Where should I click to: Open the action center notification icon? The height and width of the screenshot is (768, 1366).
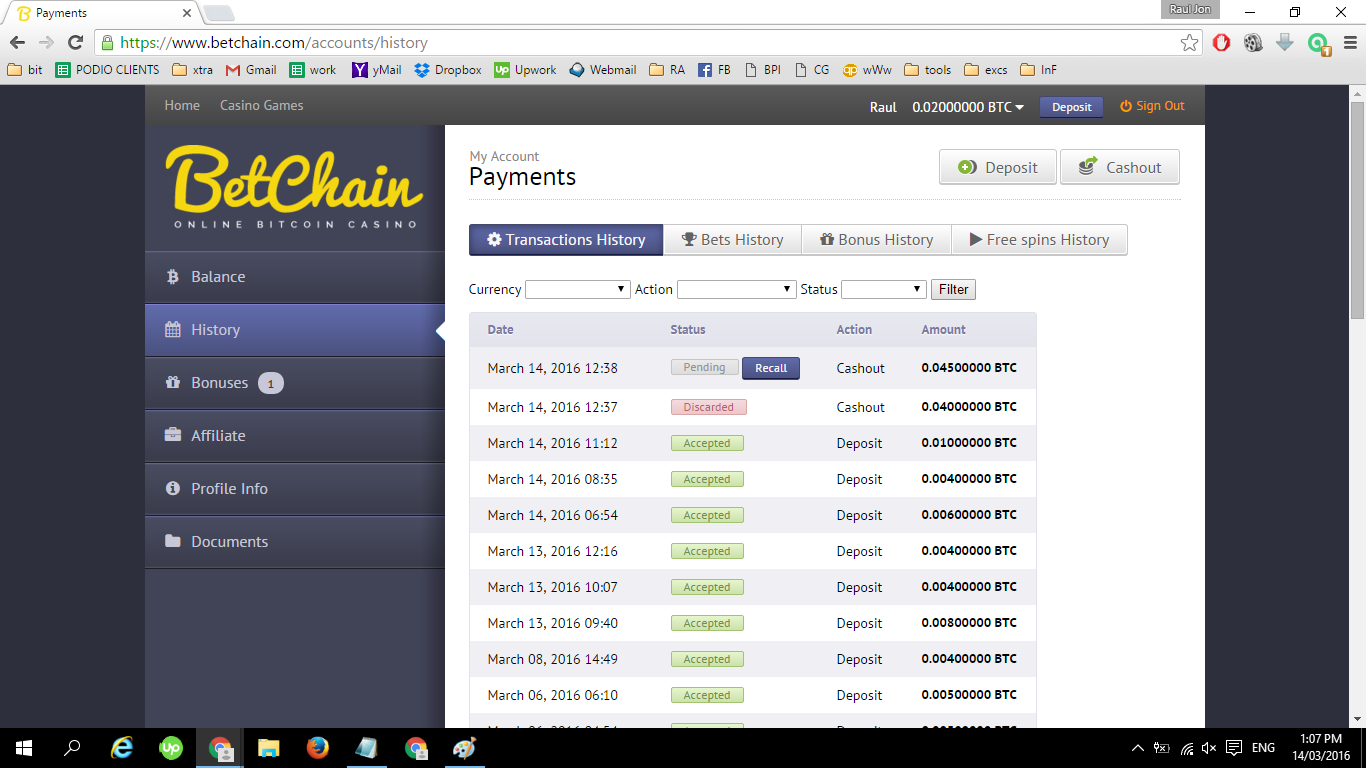1234,748
